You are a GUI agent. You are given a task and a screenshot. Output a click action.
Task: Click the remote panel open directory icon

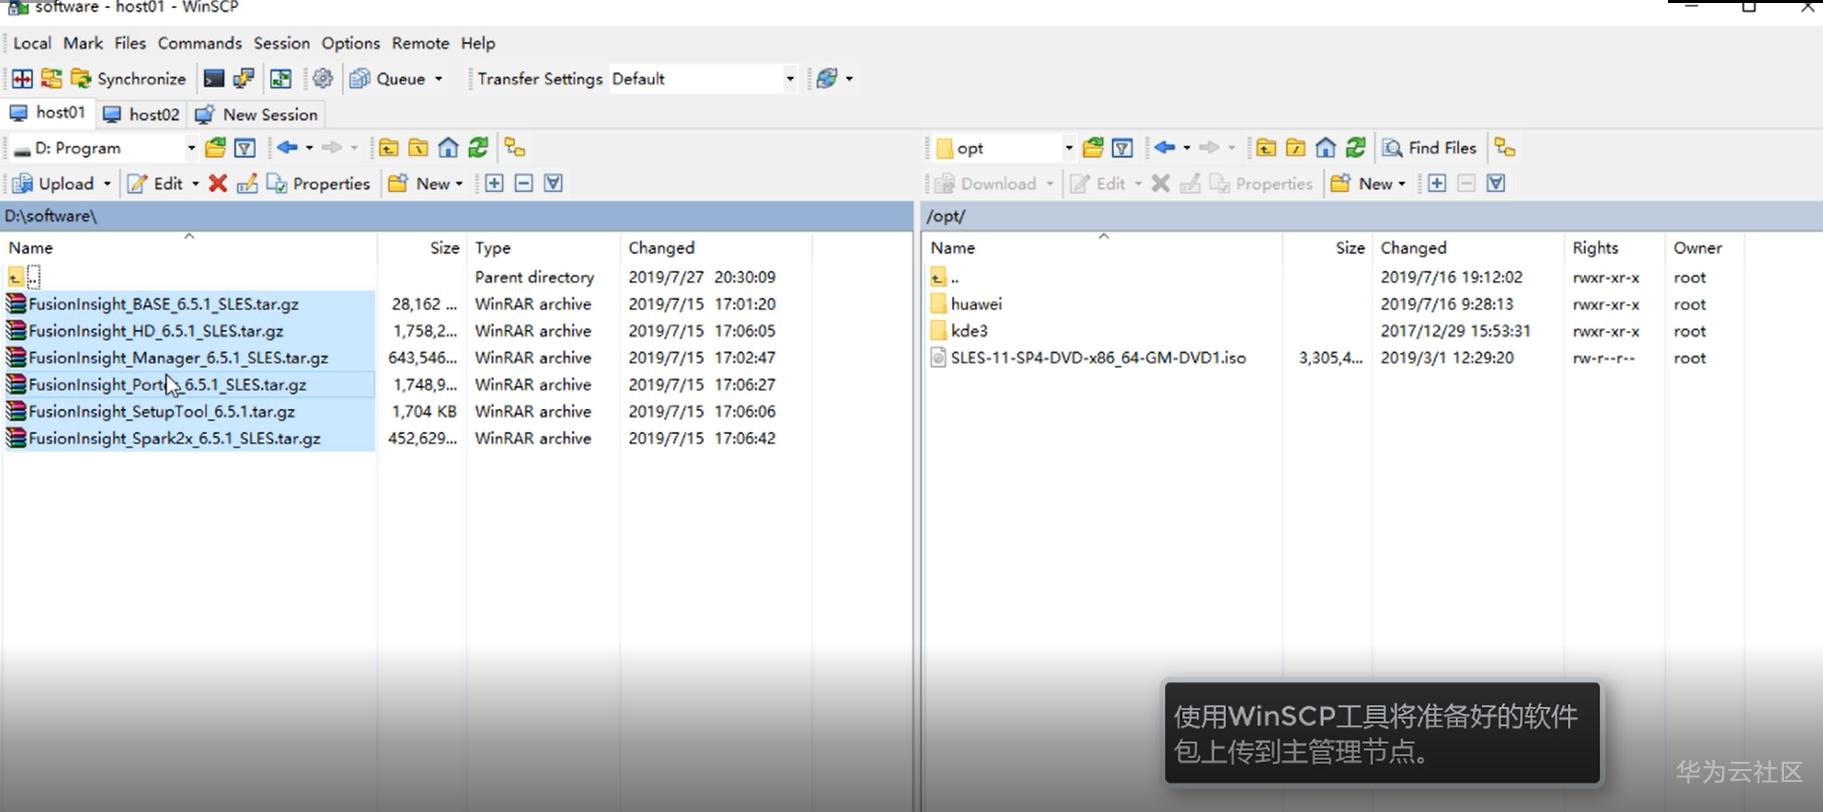[x=1093, y=148]
